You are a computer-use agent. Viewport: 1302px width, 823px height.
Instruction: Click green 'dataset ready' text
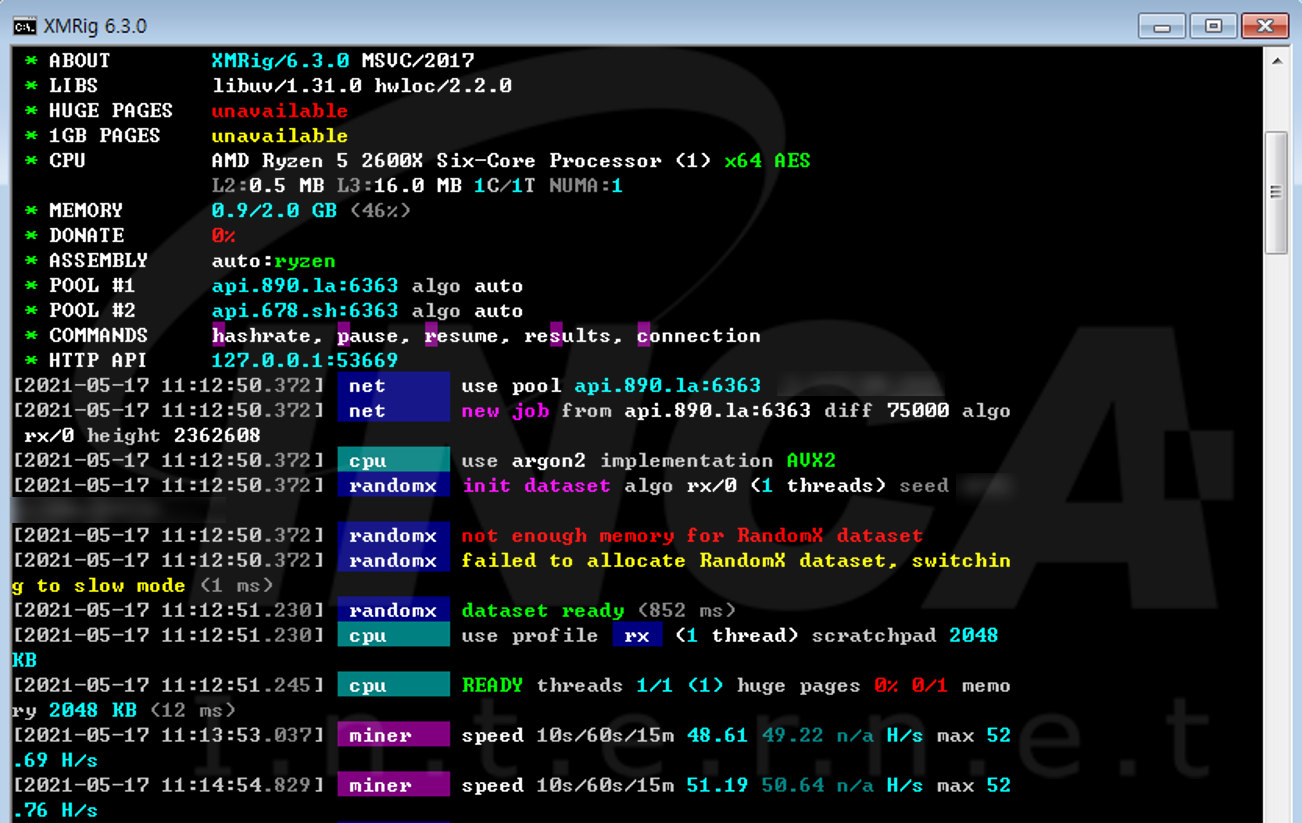coord(542,611)
